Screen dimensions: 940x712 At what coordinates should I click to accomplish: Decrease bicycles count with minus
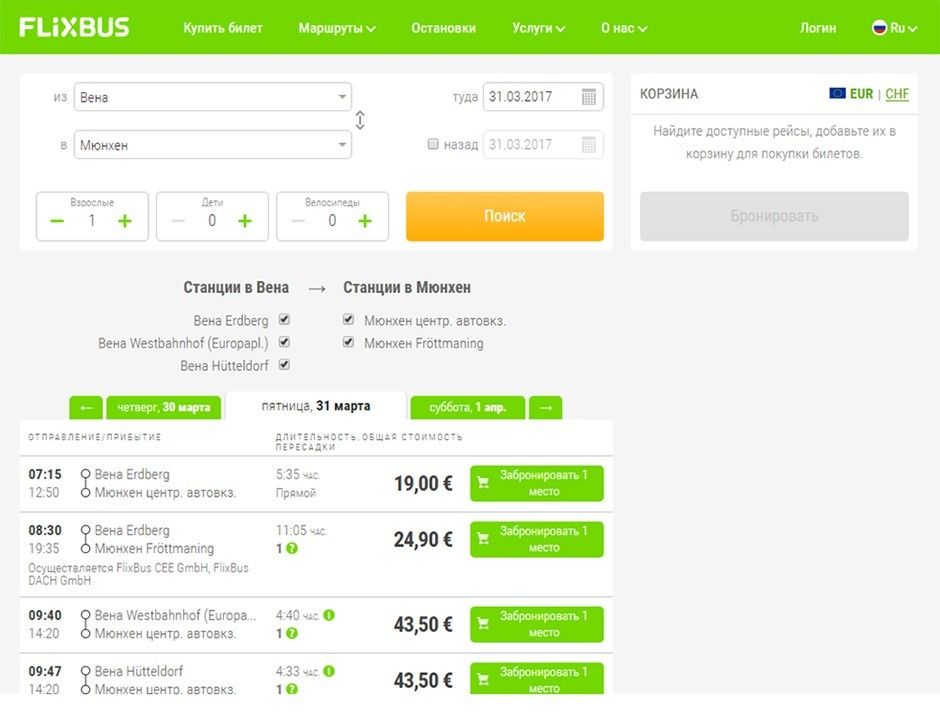click(x=298, y=221)
